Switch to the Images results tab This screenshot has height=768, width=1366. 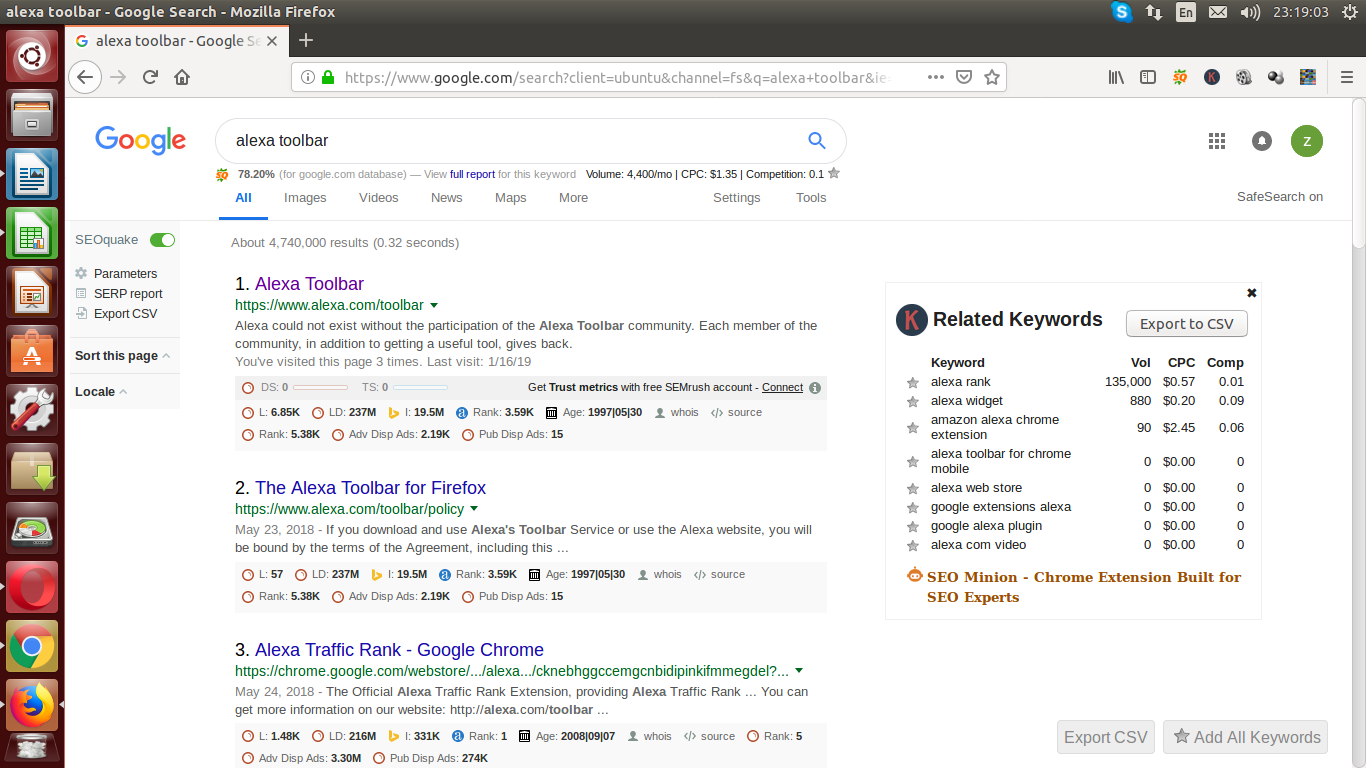(x=305, y=198)
